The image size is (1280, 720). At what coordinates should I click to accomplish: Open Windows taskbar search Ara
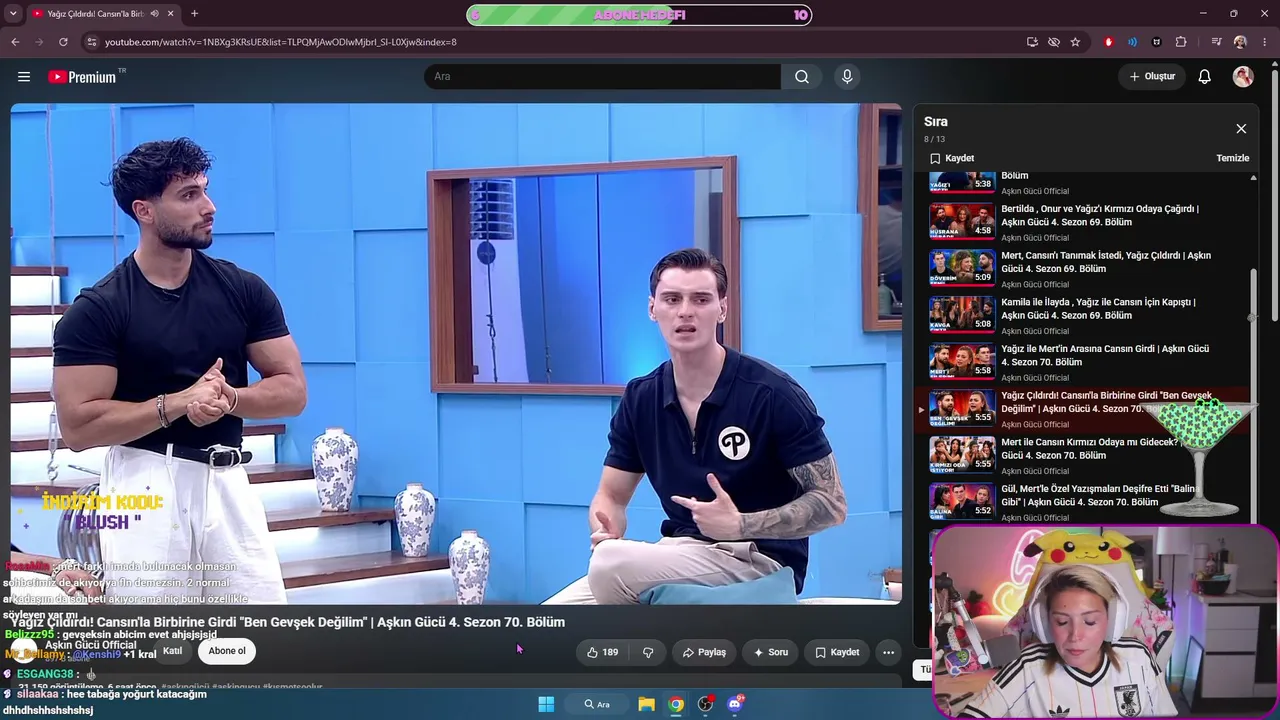click(x=597, y=704)
